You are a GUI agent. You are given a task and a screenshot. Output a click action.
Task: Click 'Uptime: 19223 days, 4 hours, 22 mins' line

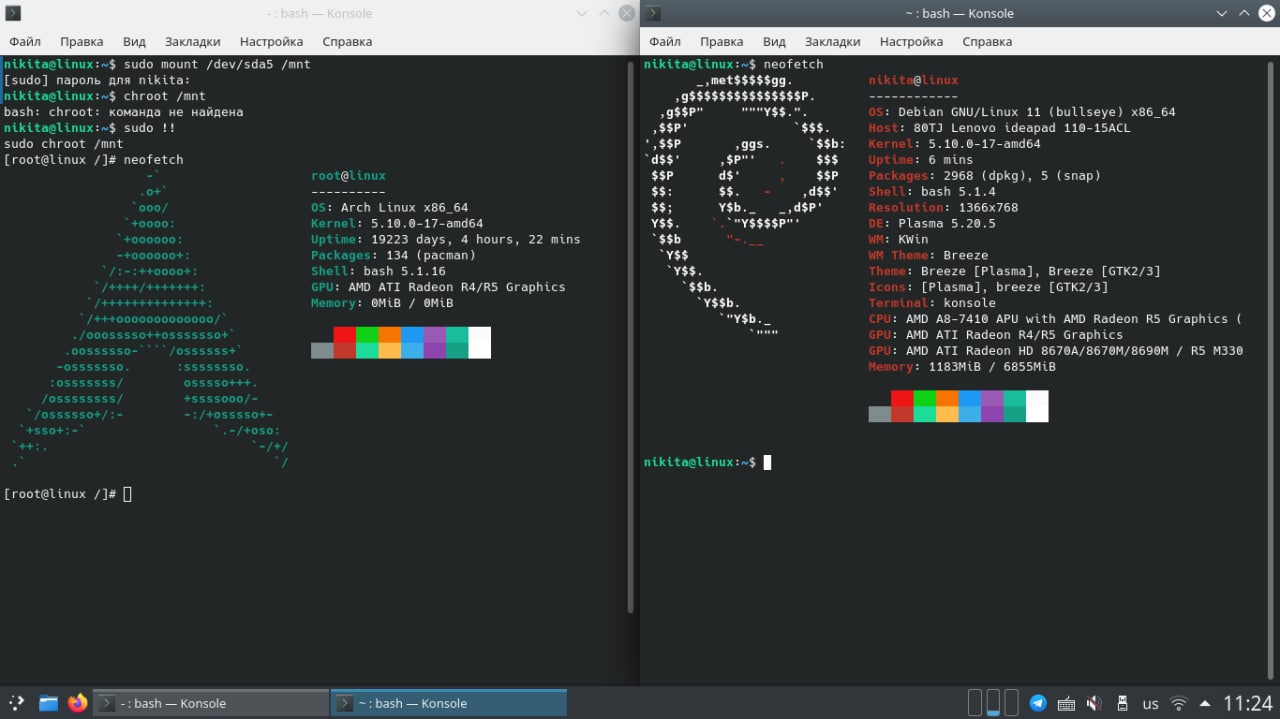pos(446,240)
